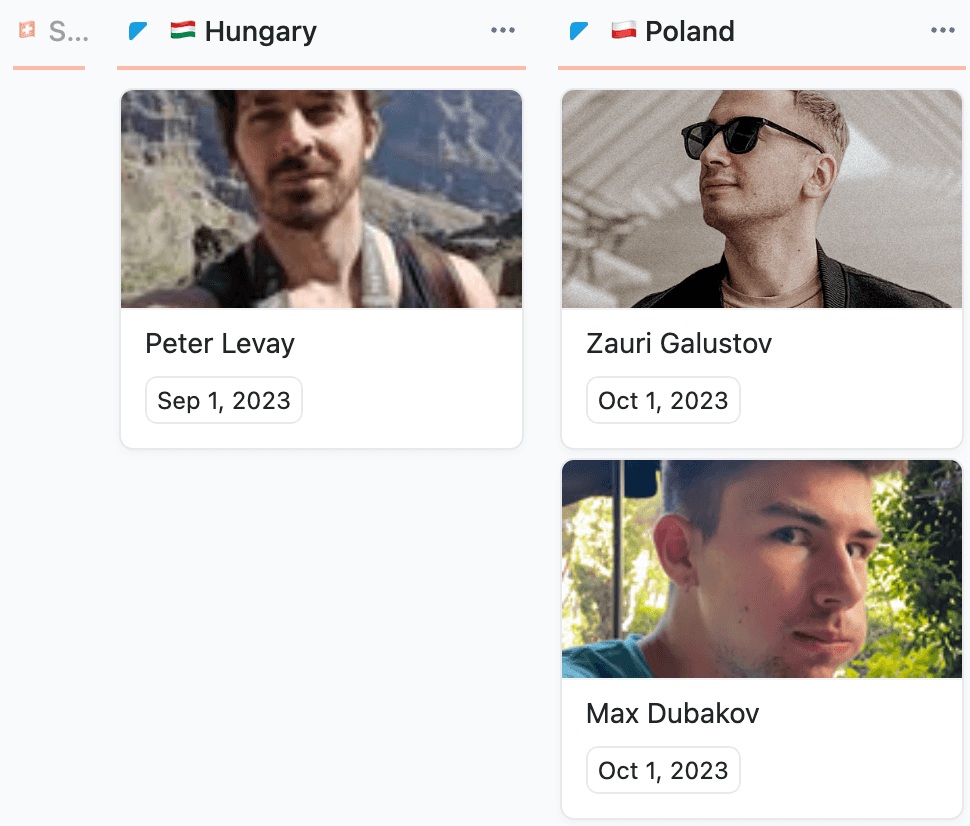Click the blue icon beside Poland

pyautogui.click(x=579, y=32)
